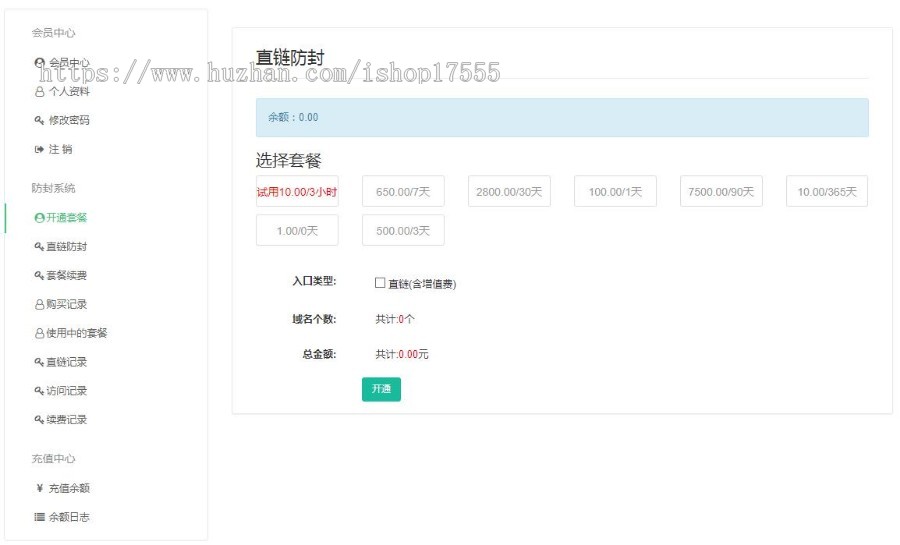Click the key icon beside 访问记录
Screen dimensions: 900x545
[39, 391]
